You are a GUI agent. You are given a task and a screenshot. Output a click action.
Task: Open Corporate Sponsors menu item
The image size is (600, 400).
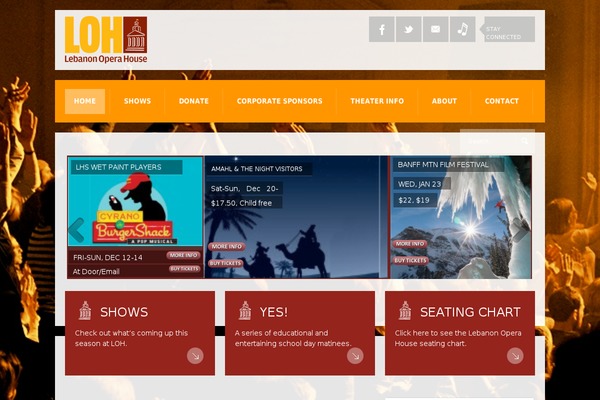click(x=280, y=101)
